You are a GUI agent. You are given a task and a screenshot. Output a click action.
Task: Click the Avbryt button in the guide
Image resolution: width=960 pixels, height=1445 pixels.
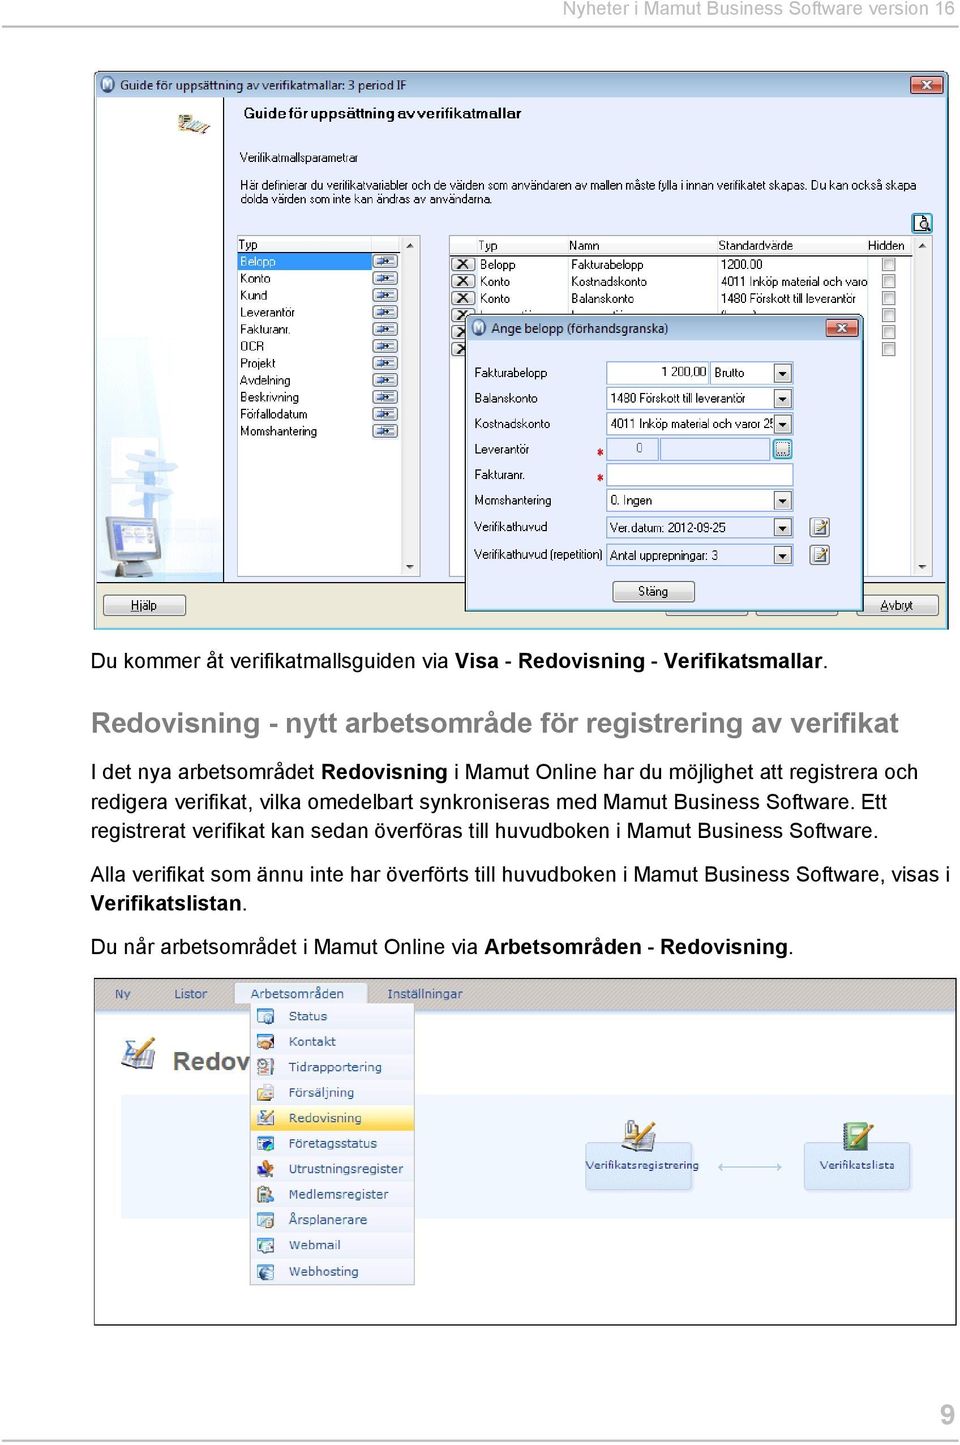click(x=897, y=605)
